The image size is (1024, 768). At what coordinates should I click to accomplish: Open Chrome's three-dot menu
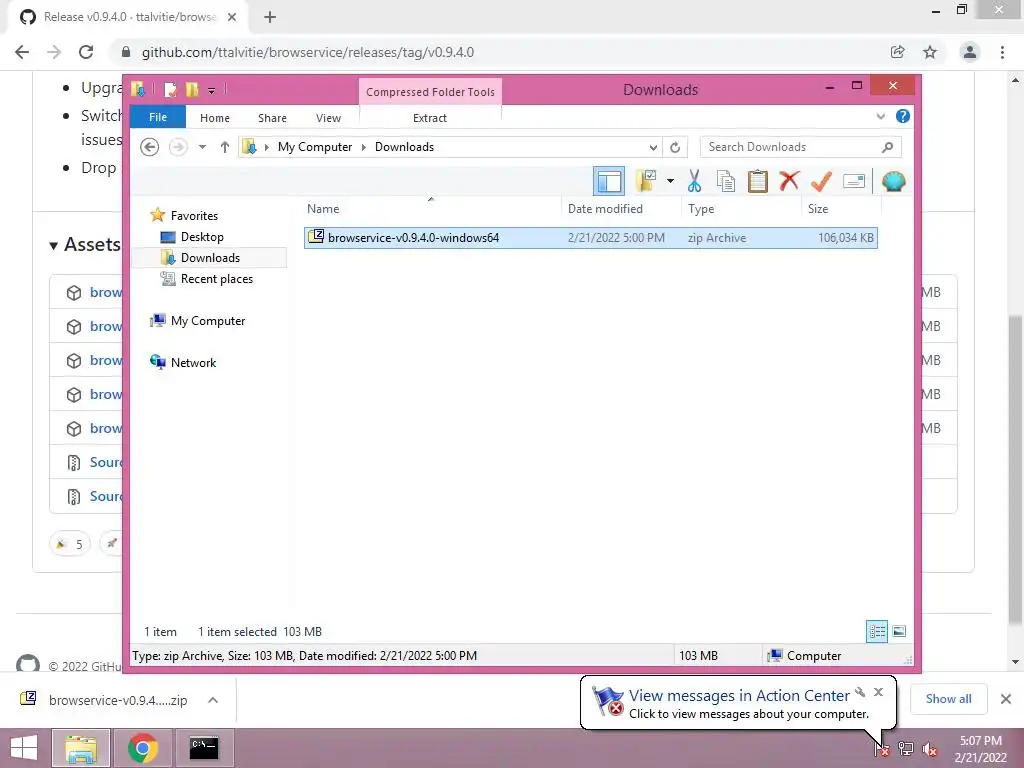[x=1002, y=52]
